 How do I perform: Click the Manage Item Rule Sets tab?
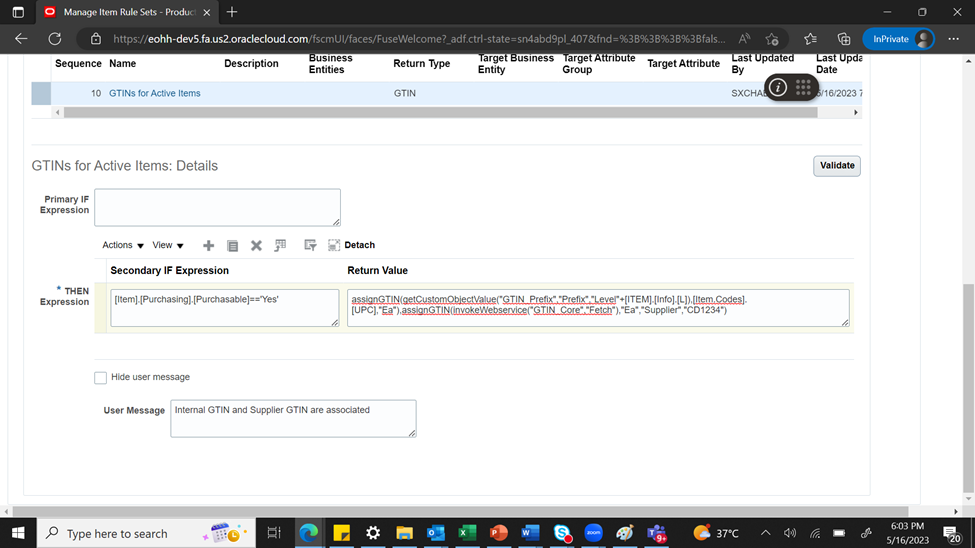point(127,12)
